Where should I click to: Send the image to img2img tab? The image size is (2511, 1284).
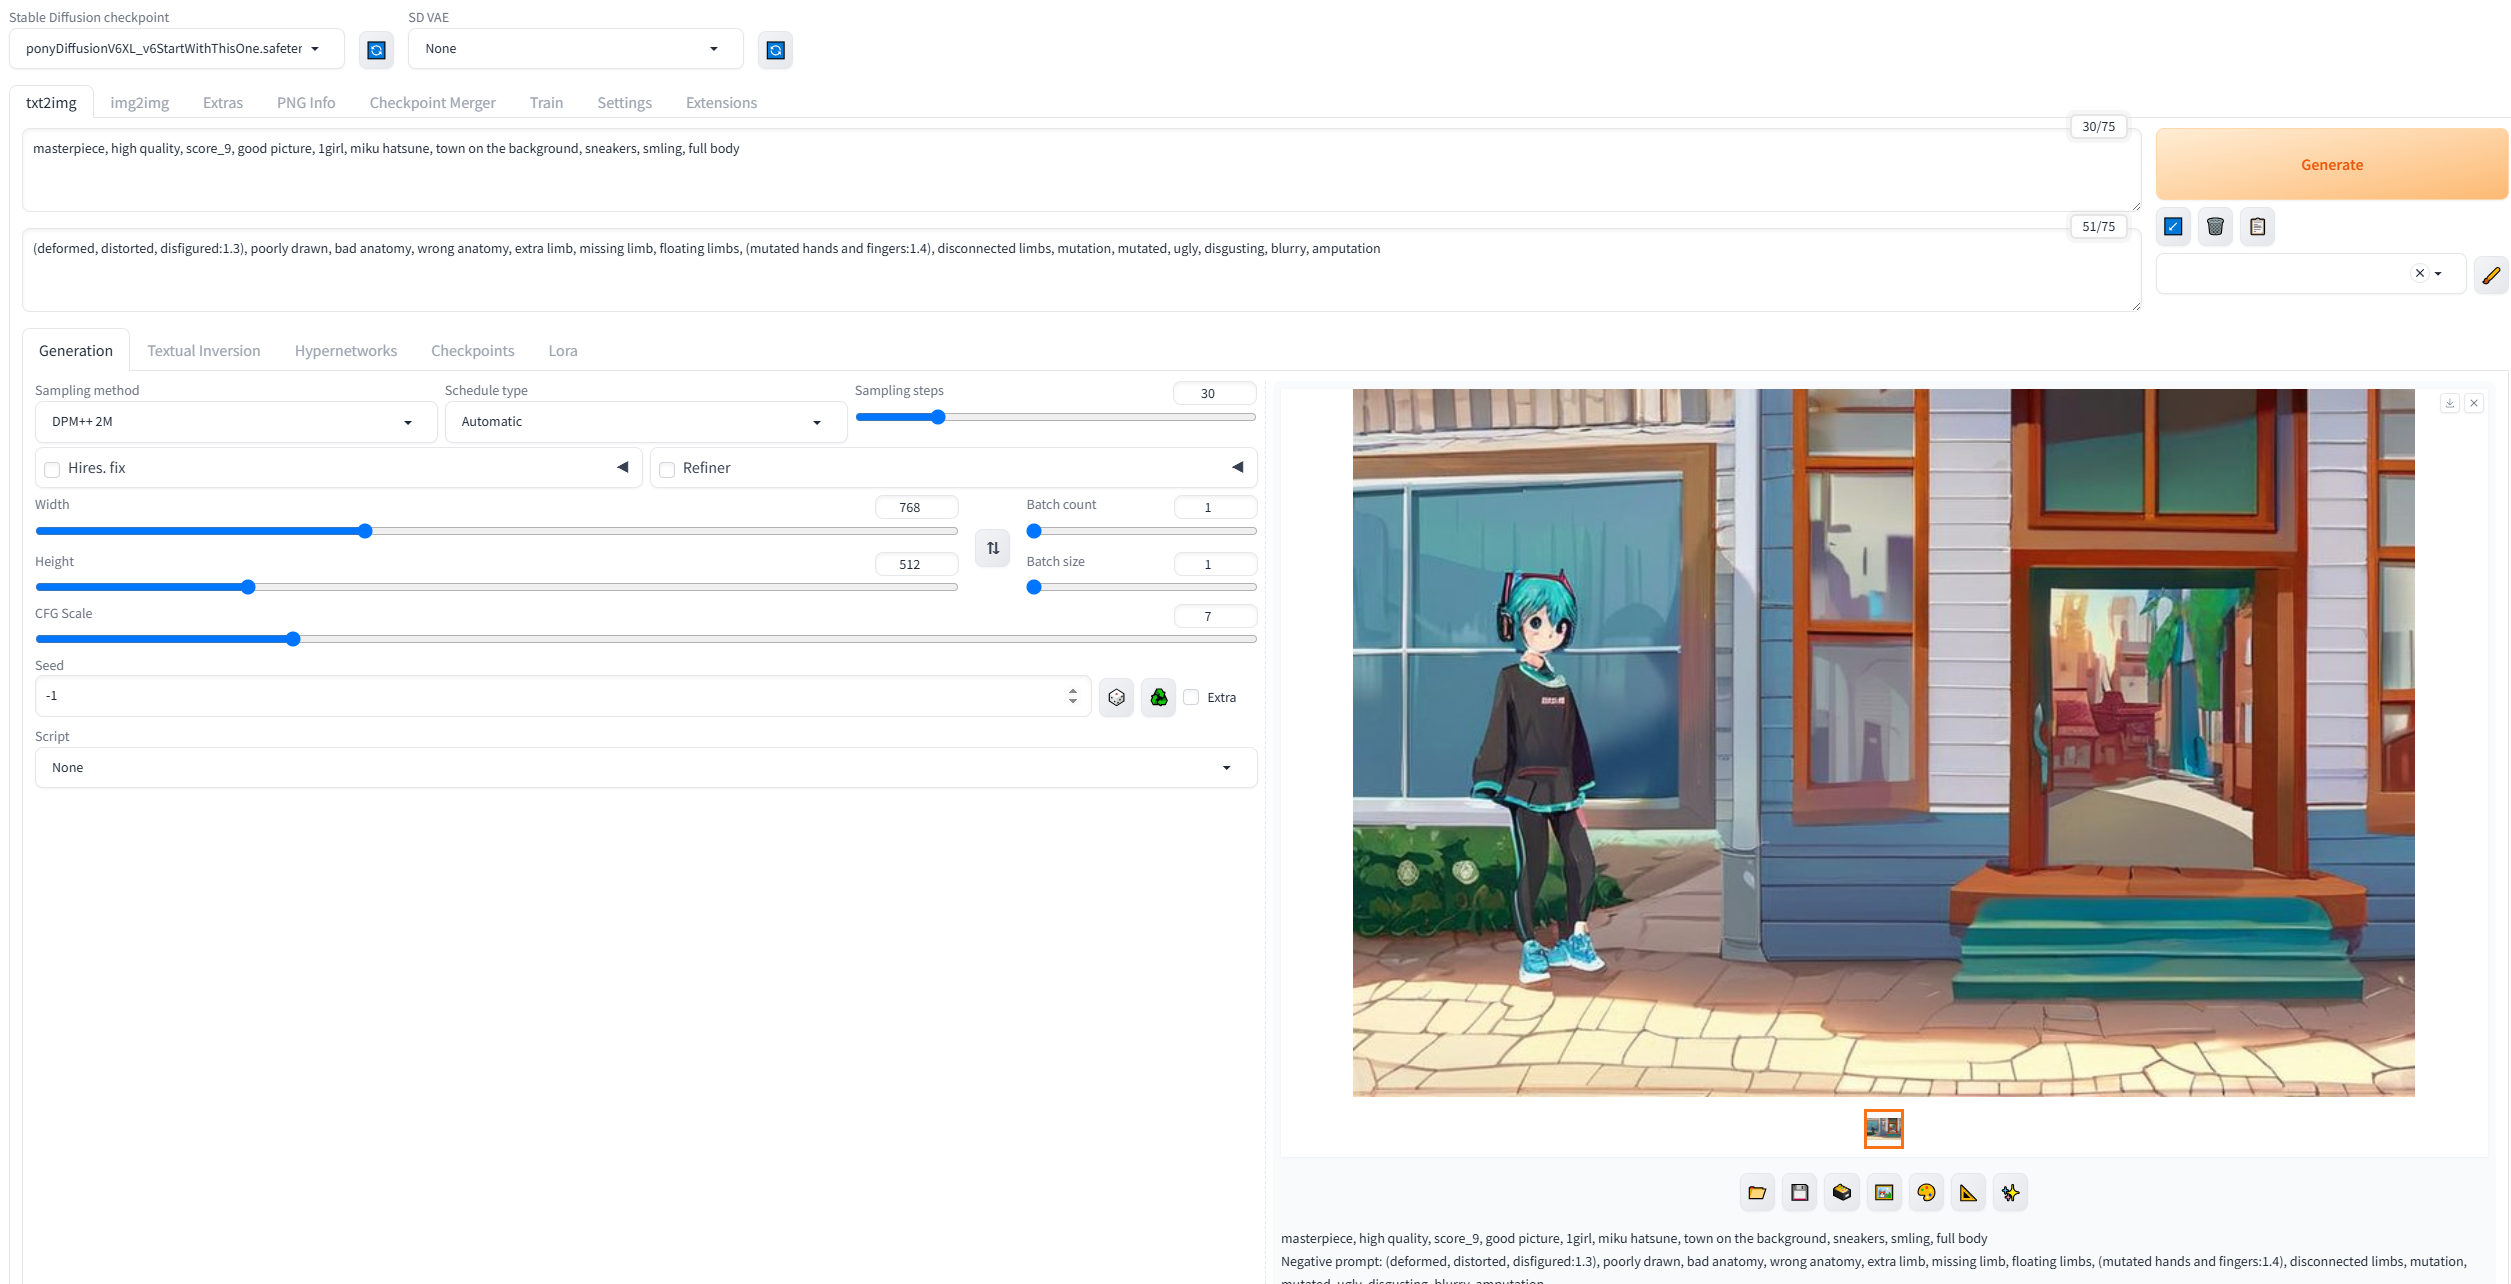pos(1884,1192)
